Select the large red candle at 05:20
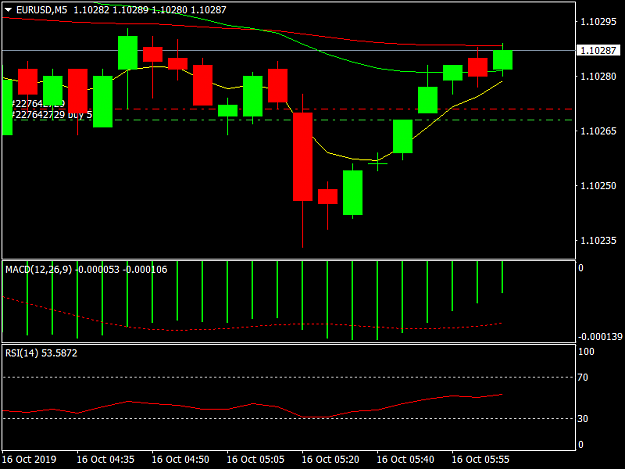 coord(303,157)
